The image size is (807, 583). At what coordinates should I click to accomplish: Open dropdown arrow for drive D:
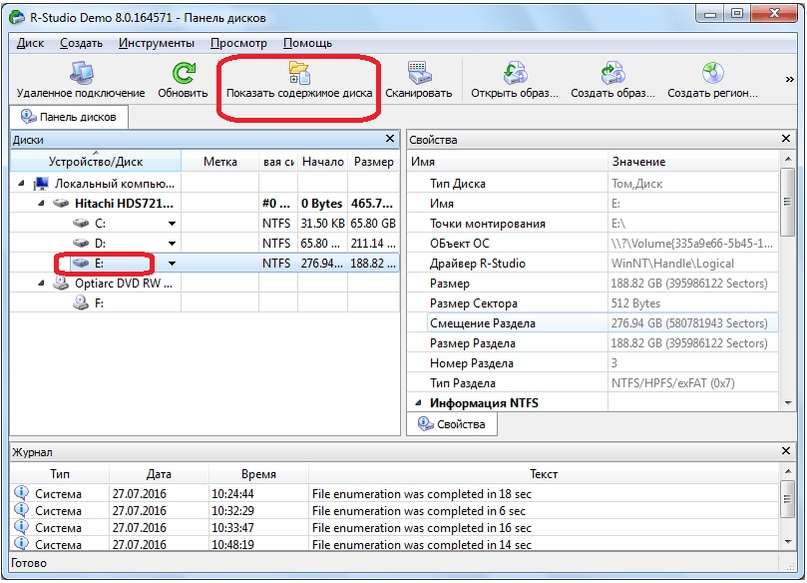click(x=172, y=243)
